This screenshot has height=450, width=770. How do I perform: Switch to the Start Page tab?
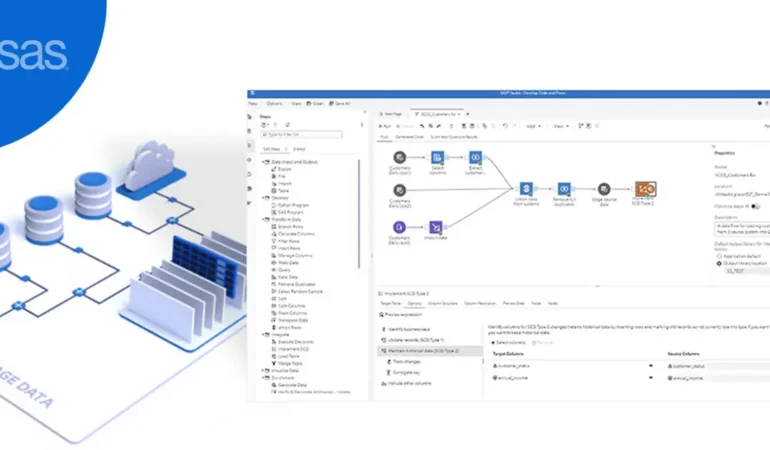point(390,114)
